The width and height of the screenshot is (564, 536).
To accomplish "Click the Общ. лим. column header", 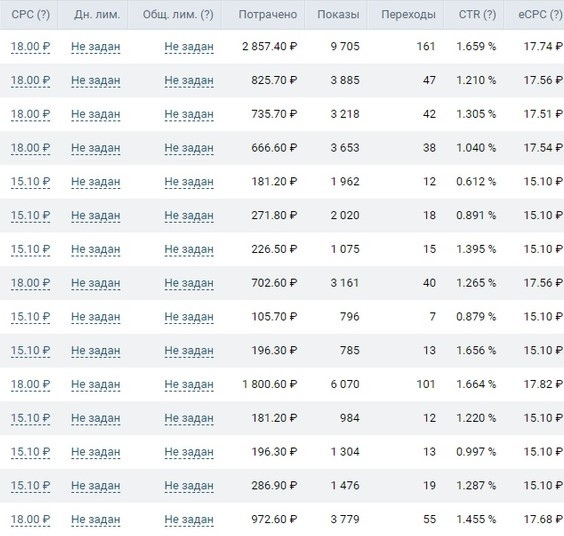I will (178, 14).
